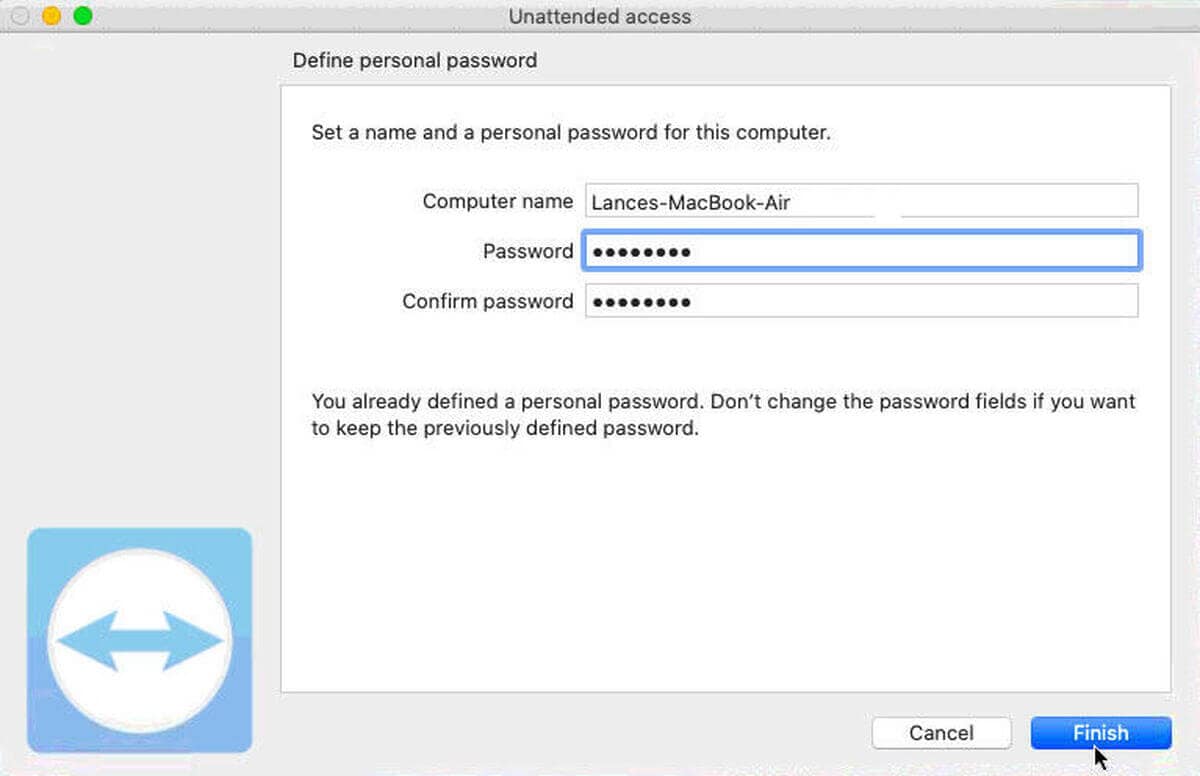Click the "Password" field label

coord(527,251)
